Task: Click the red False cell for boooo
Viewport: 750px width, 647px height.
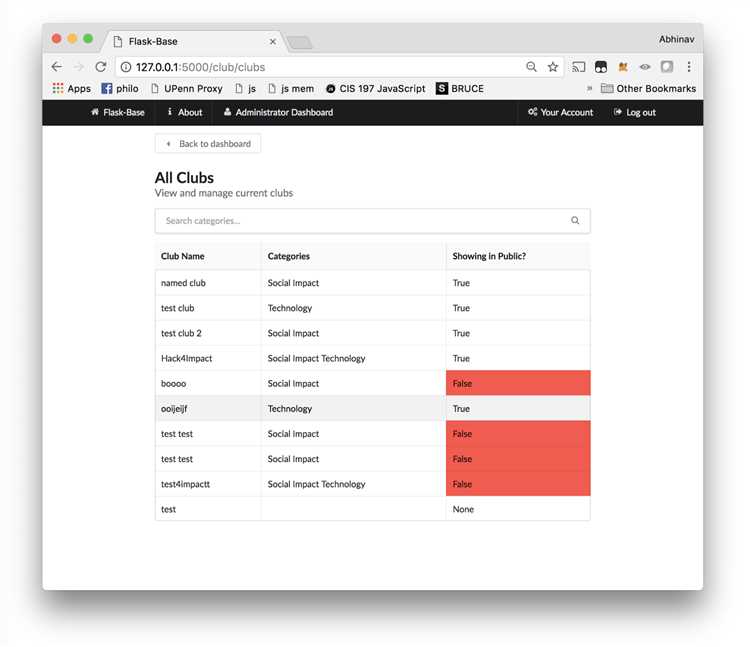Action: click(518, 383)
